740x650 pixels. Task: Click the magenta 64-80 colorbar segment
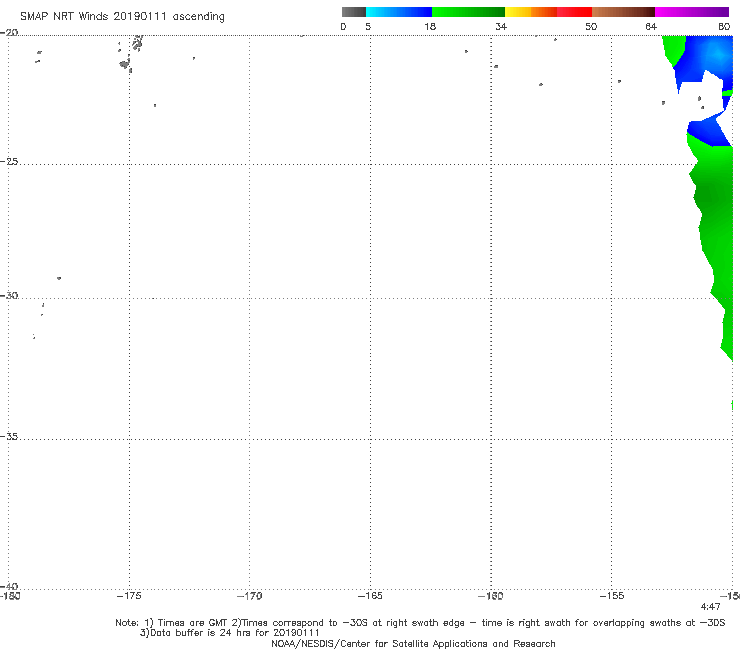[x=692, y=12]
